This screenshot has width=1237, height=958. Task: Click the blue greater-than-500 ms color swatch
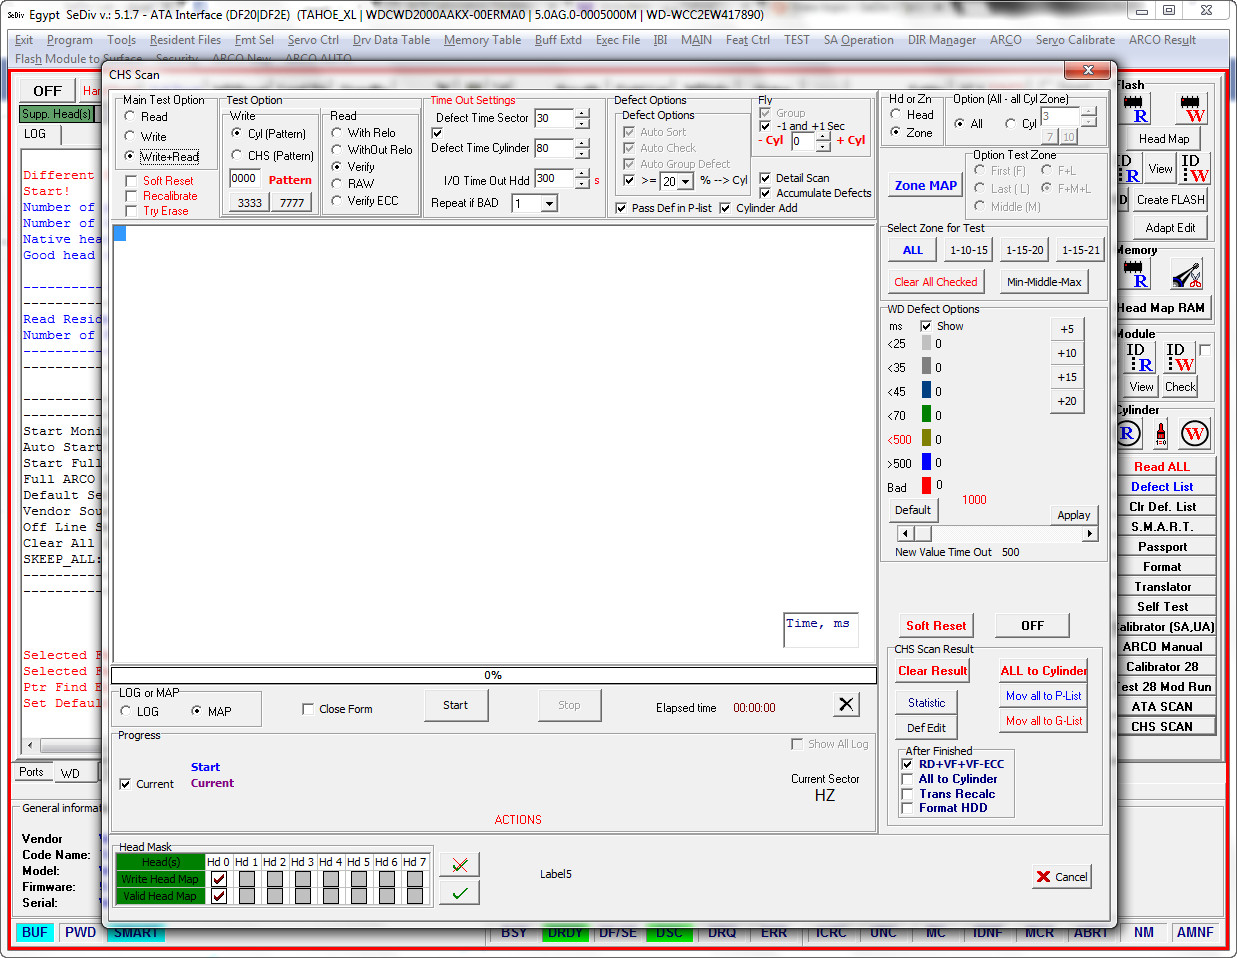point(926,462)
